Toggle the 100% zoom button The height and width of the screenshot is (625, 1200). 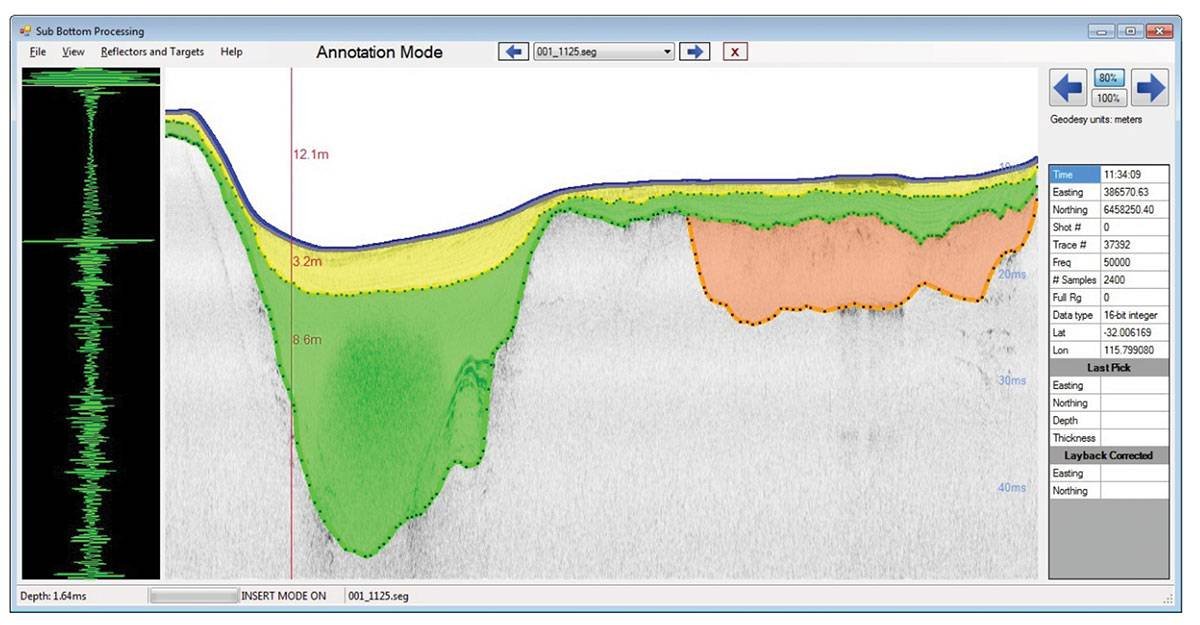coord(1107,98)
